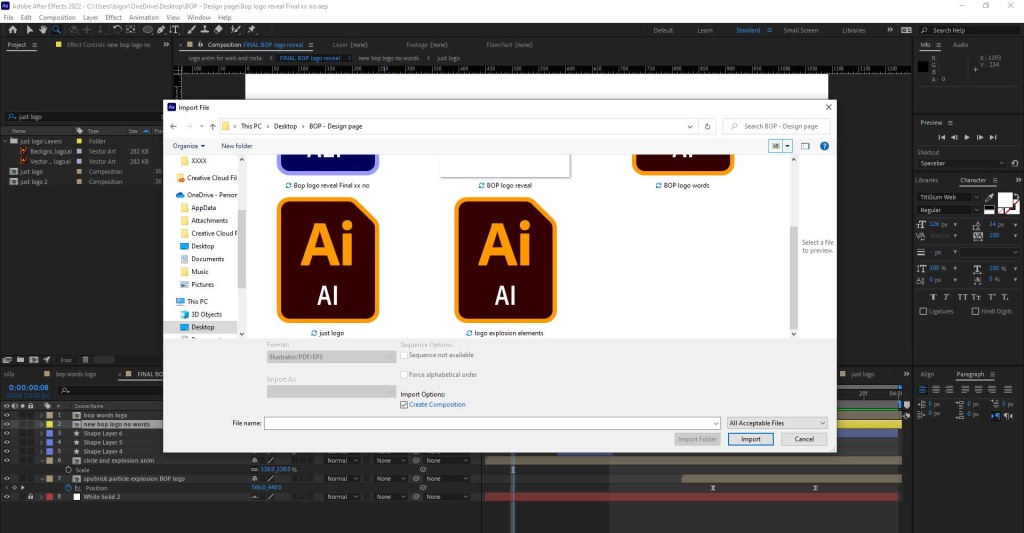1024x533 pixels.
Task: Click the Play button in Preview panel
Action: tap(967, 137)
